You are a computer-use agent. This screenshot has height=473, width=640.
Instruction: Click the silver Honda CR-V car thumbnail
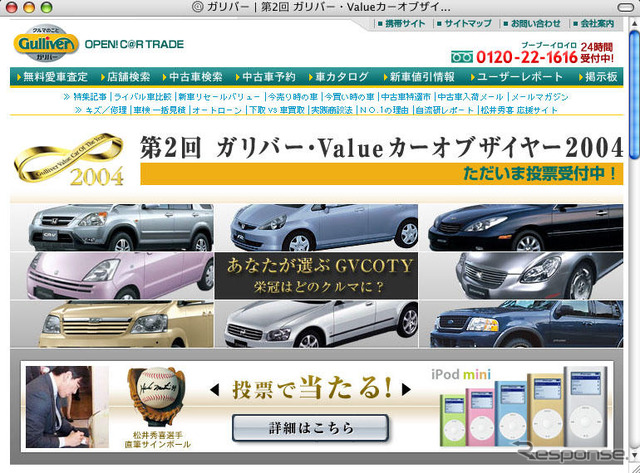pyautogui.click(x=112, y=227)
